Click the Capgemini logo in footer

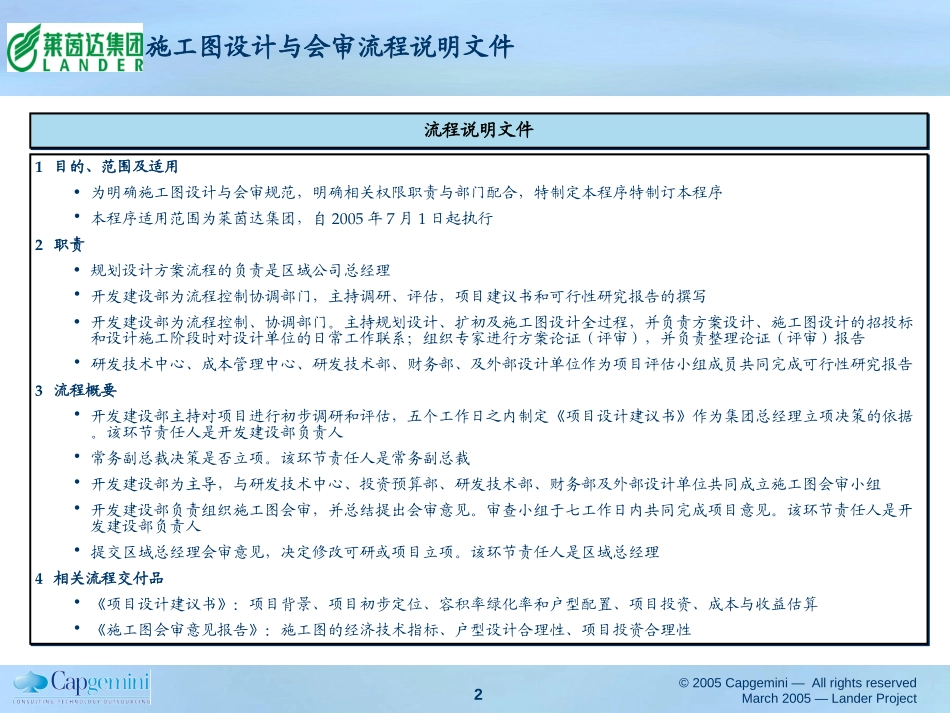point(82,687)
